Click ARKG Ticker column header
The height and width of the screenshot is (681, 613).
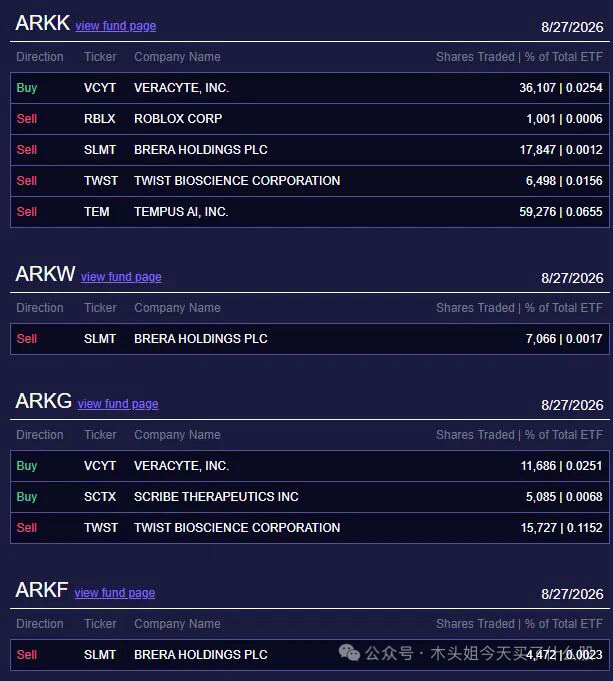[x=100, y=435]
